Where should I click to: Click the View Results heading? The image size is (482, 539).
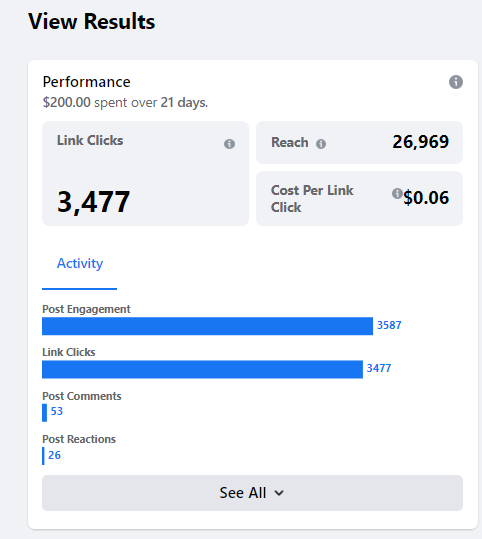click(x=91, y=22)
